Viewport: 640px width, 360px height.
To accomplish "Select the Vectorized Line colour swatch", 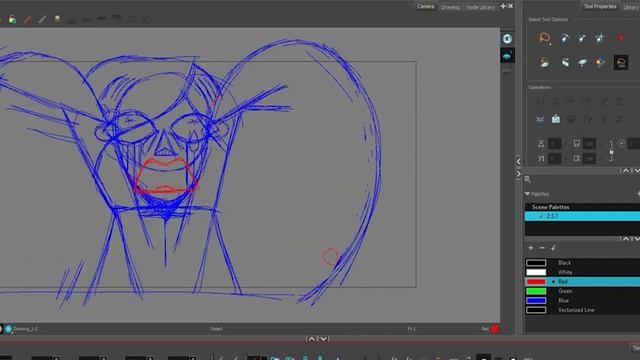I will [536, 310].
